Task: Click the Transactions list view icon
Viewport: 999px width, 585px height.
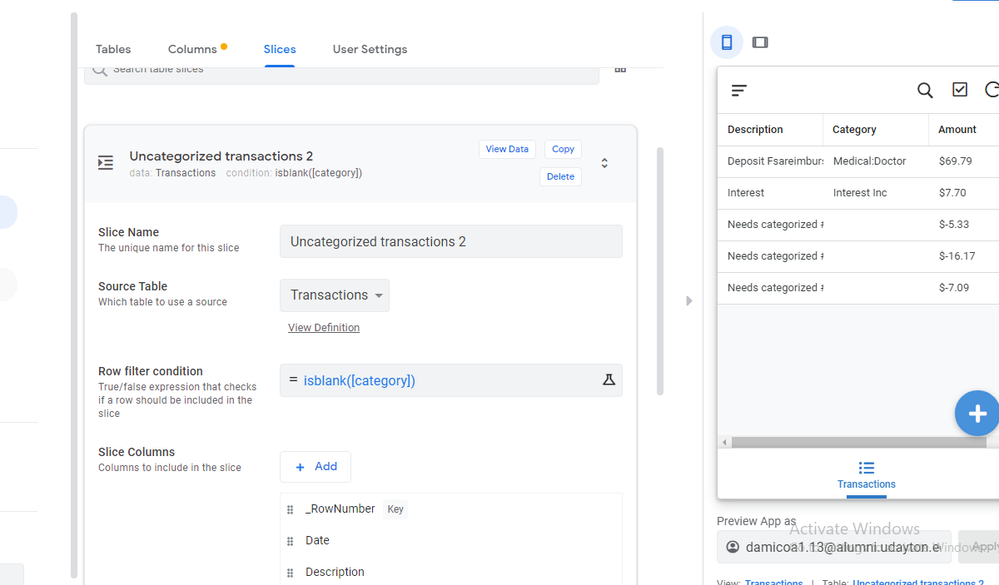Action: click(866, 468)
